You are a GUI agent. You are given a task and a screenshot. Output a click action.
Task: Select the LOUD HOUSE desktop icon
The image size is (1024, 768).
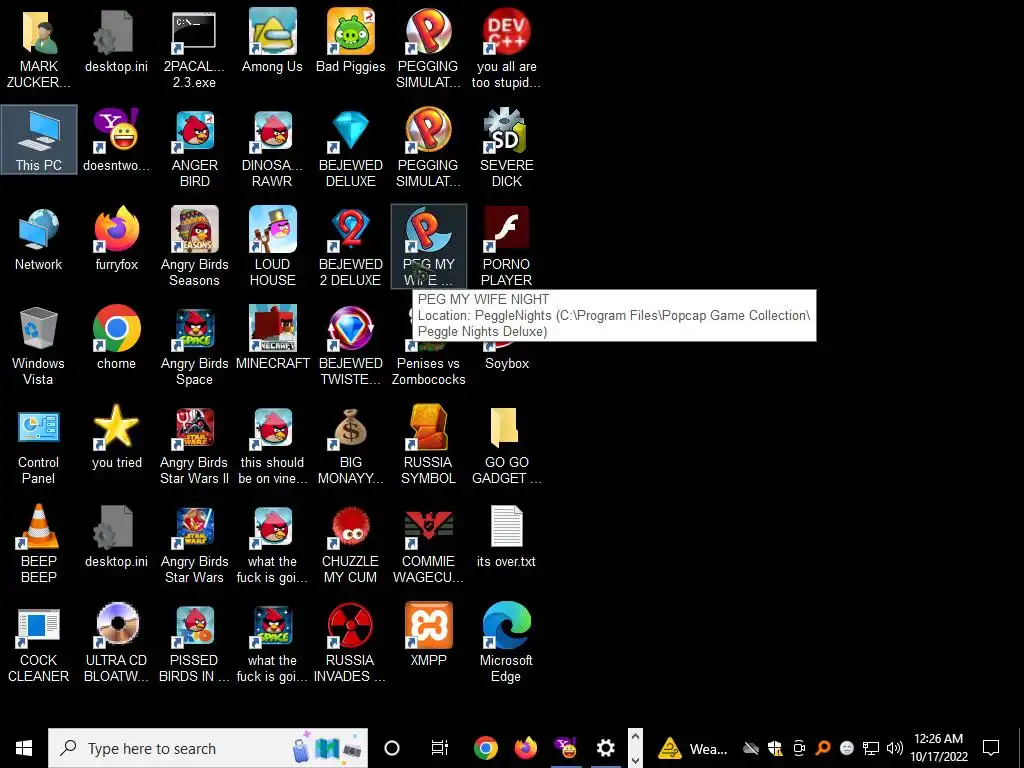click(272, 247)
